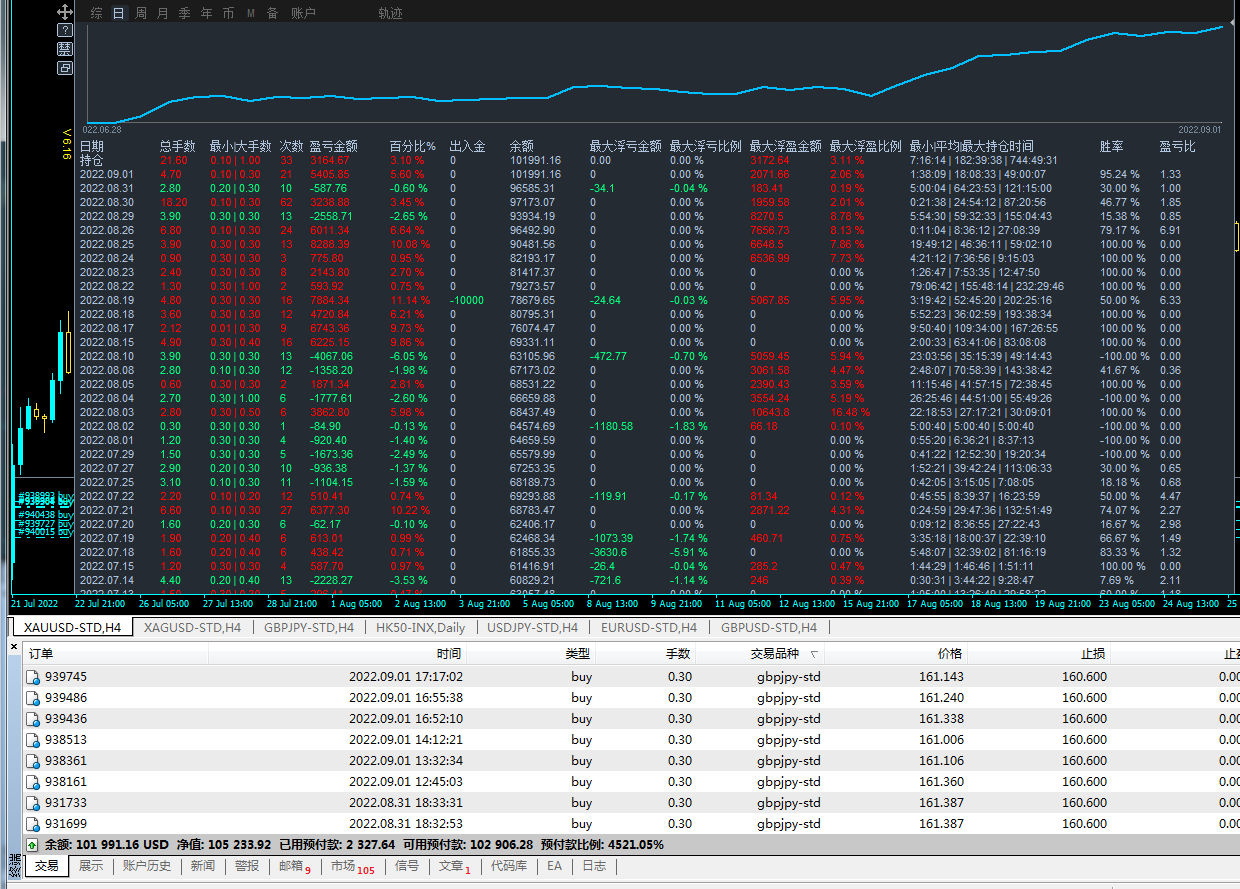The width and height of the screenshot is (1240, 889).
Task: Switch statistics to monthly 月 view
Action: pos(163,13)
